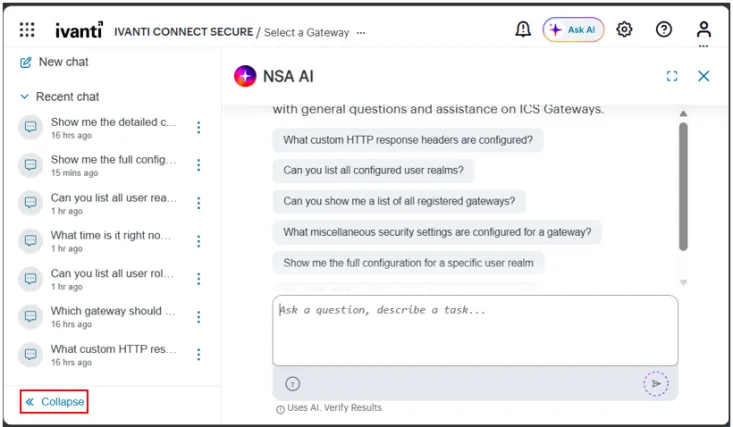The image size is (733, 427).
Task: Click chat bubble icon beside 'Can you list all user rol...'
Action: coord(30,279)
